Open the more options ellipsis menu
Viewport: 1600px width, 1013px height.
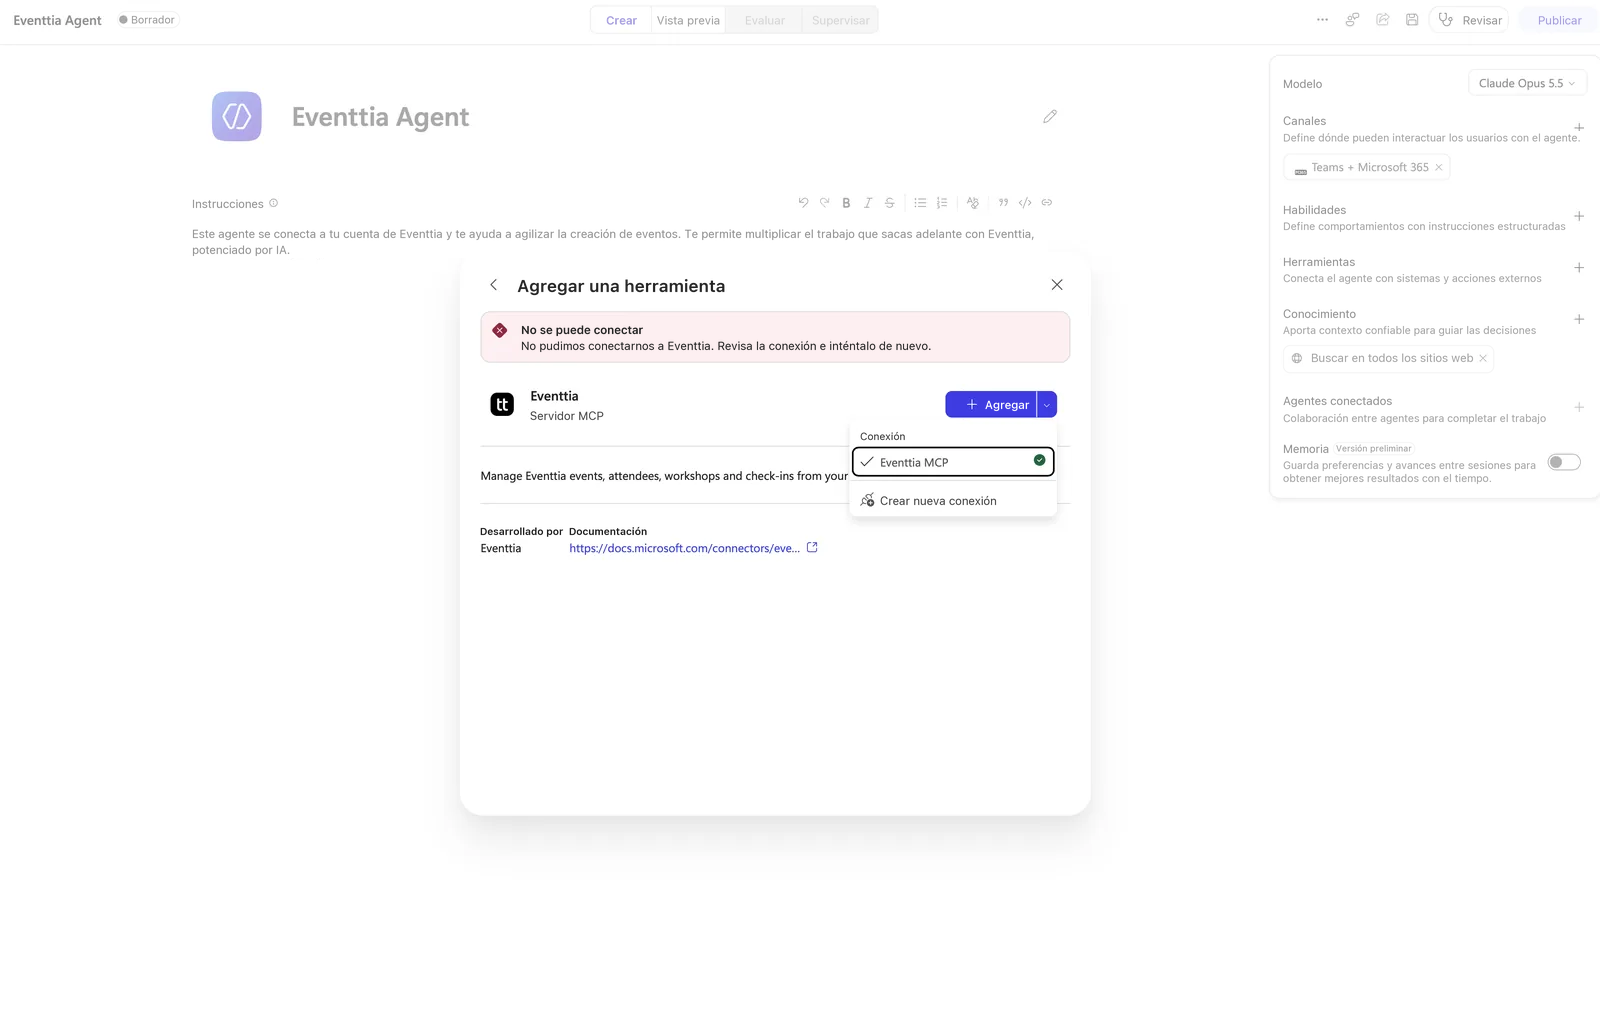point(1323,20)
